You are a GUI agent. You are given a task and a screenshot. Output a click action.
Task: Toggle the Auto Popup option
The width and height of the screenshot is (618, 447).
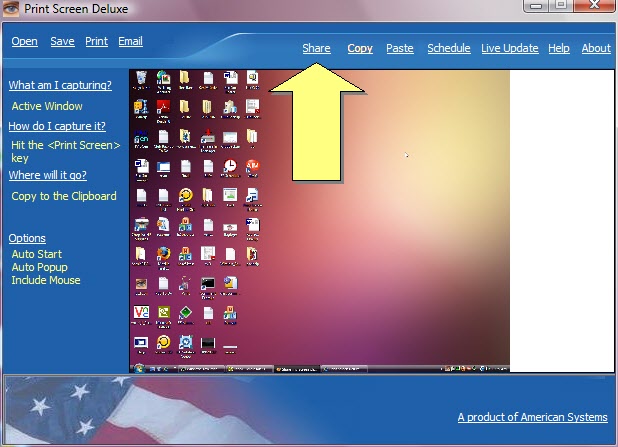(x=39, y=267)
